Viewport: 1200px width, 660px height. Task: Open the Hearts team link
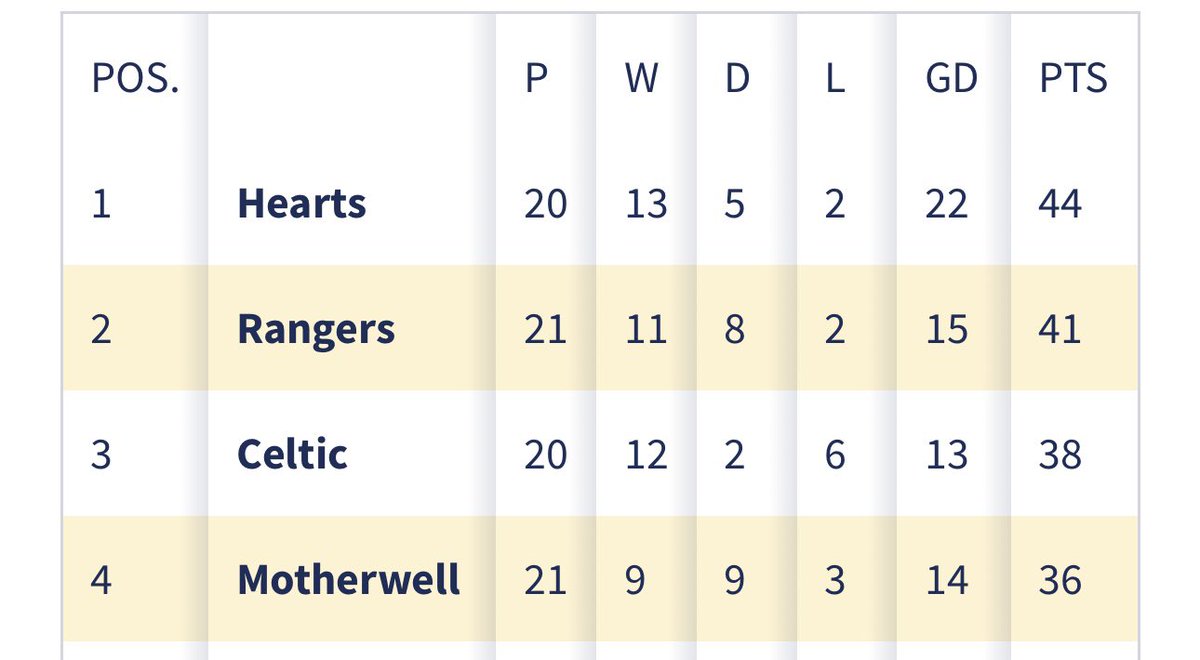click(x=301, y=204)
